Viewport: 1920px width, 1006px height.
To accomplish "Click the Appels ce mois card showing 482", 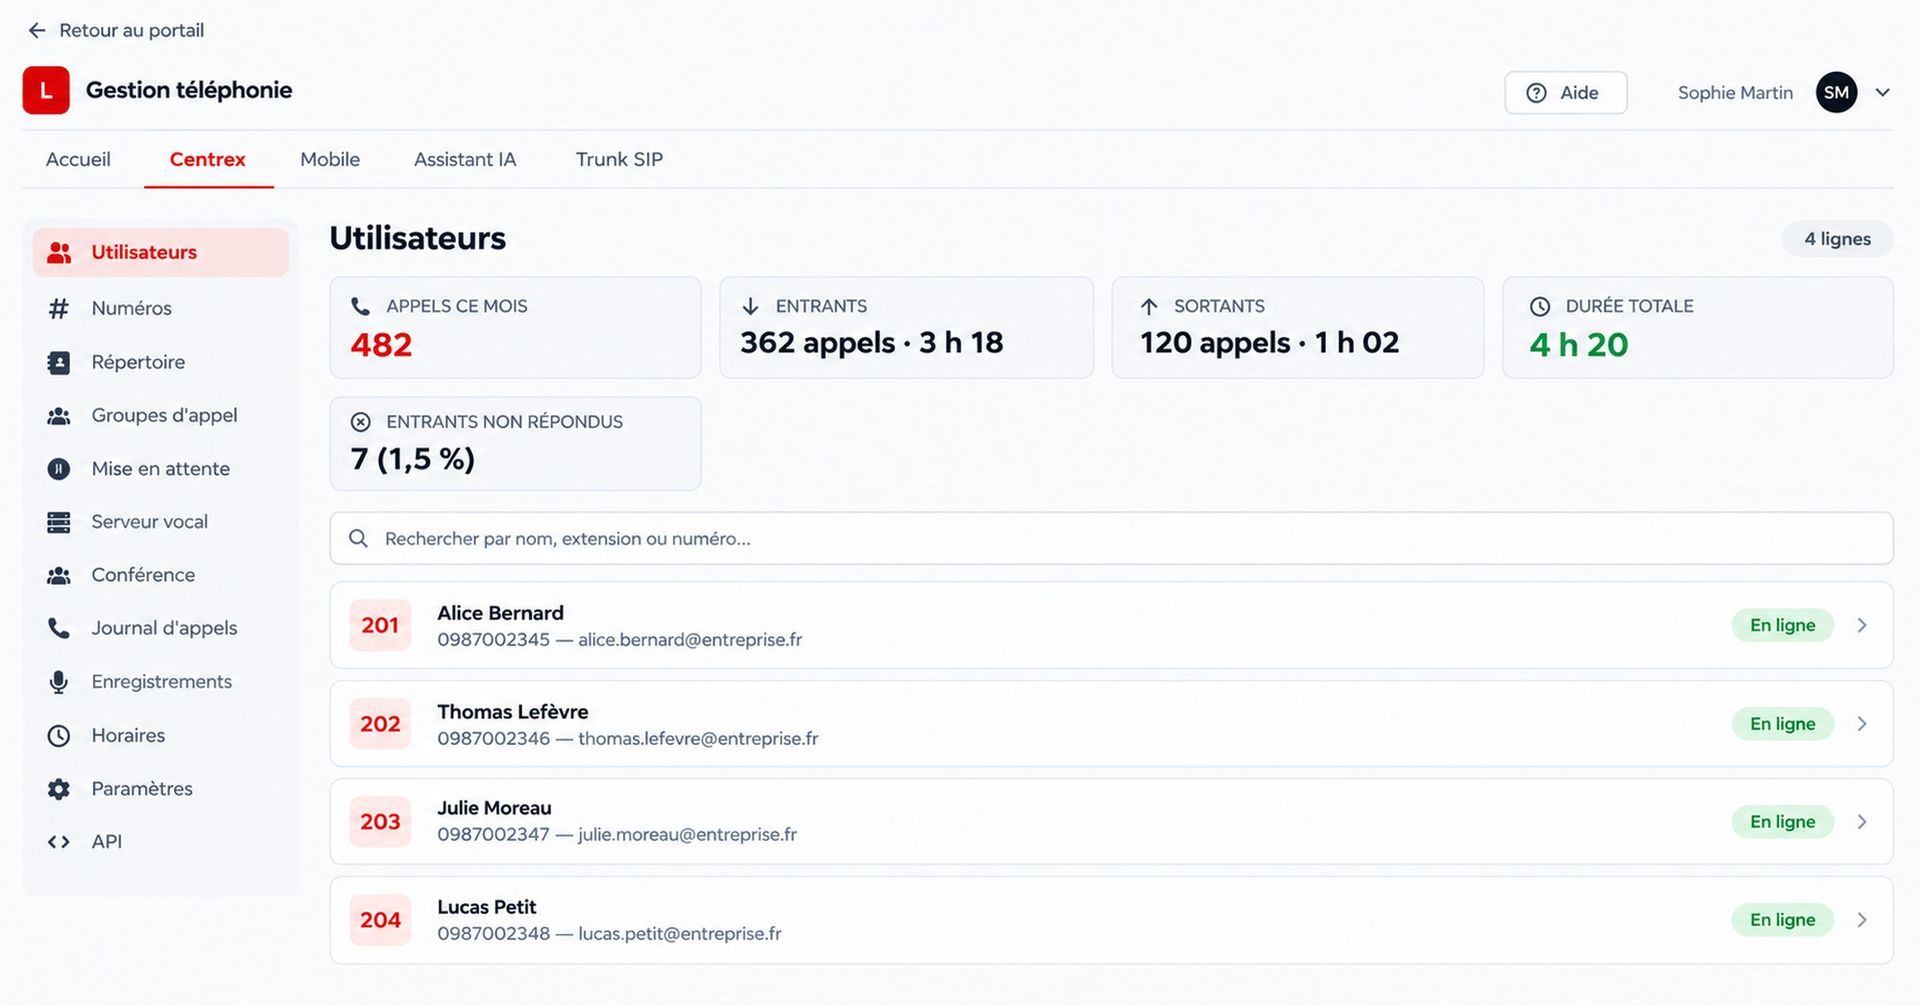I will (x=515, y=328).
